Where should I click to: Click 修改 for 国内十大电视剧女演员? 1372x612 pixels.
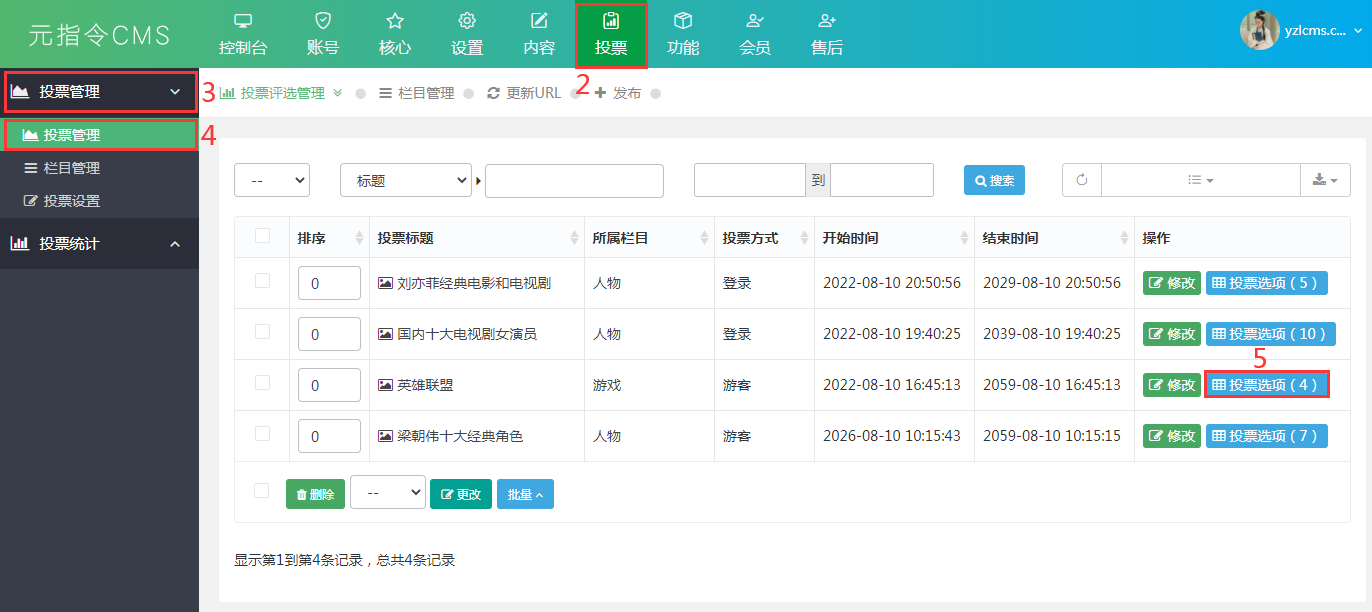(1172, 334)
